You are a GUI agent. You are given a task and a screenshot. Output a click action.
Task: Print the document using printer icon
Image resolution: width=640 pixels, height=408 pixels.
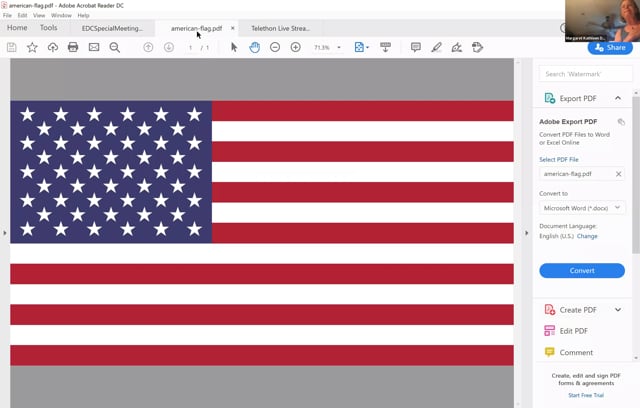(x=73, y=47)
